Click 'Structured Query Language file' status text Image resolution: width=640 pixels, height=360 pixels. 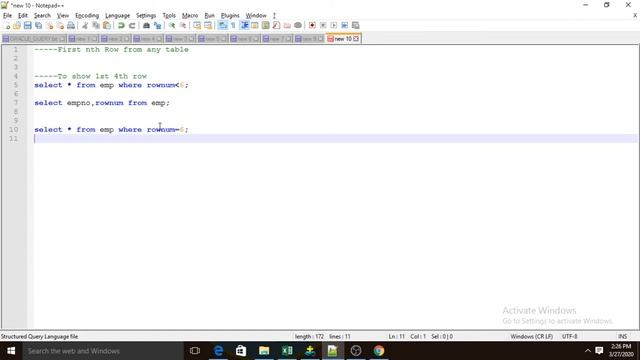tap(39, 336)
